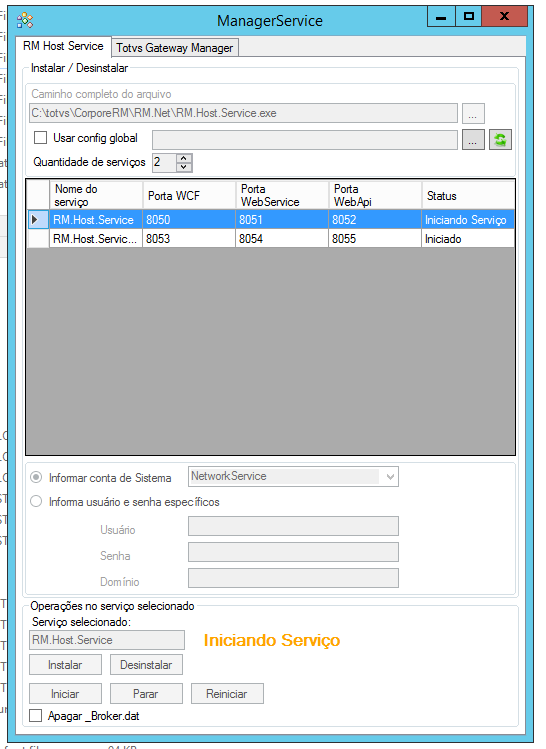This screenshot has height=749, width=546.
Task: Select the RM.Host.Service name cell
Action: [x=96, y=220]
